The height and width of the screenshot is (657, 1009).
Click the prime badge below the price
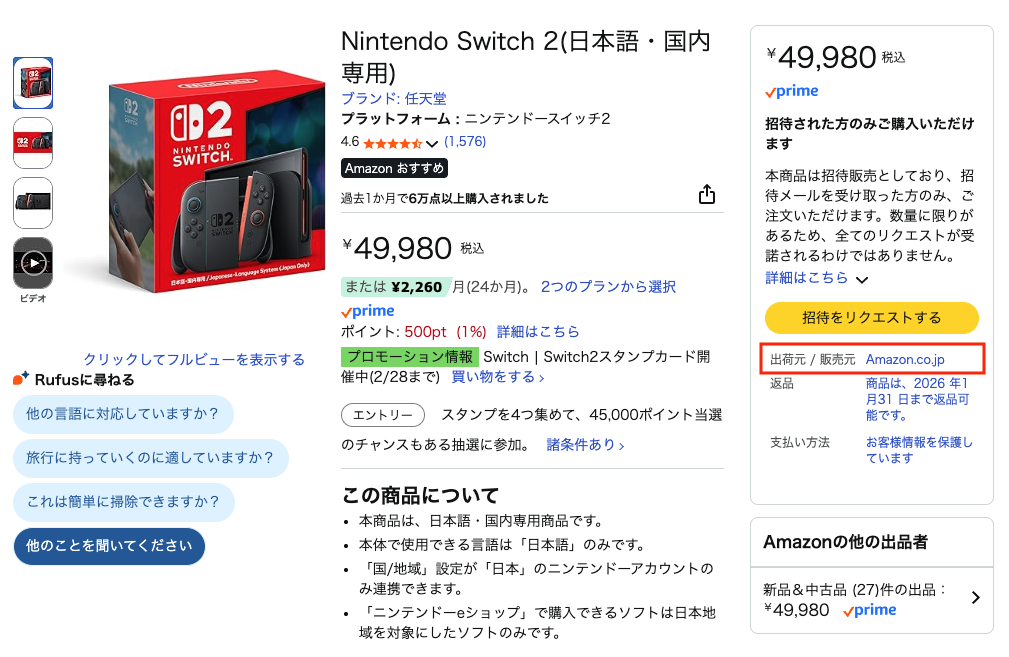coord(367,311)
